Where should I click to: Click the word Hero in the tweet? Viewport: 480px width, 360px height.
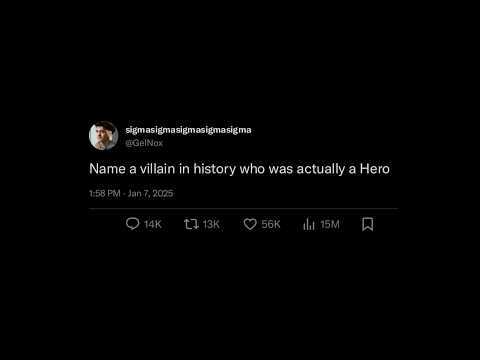coord(375,169)
